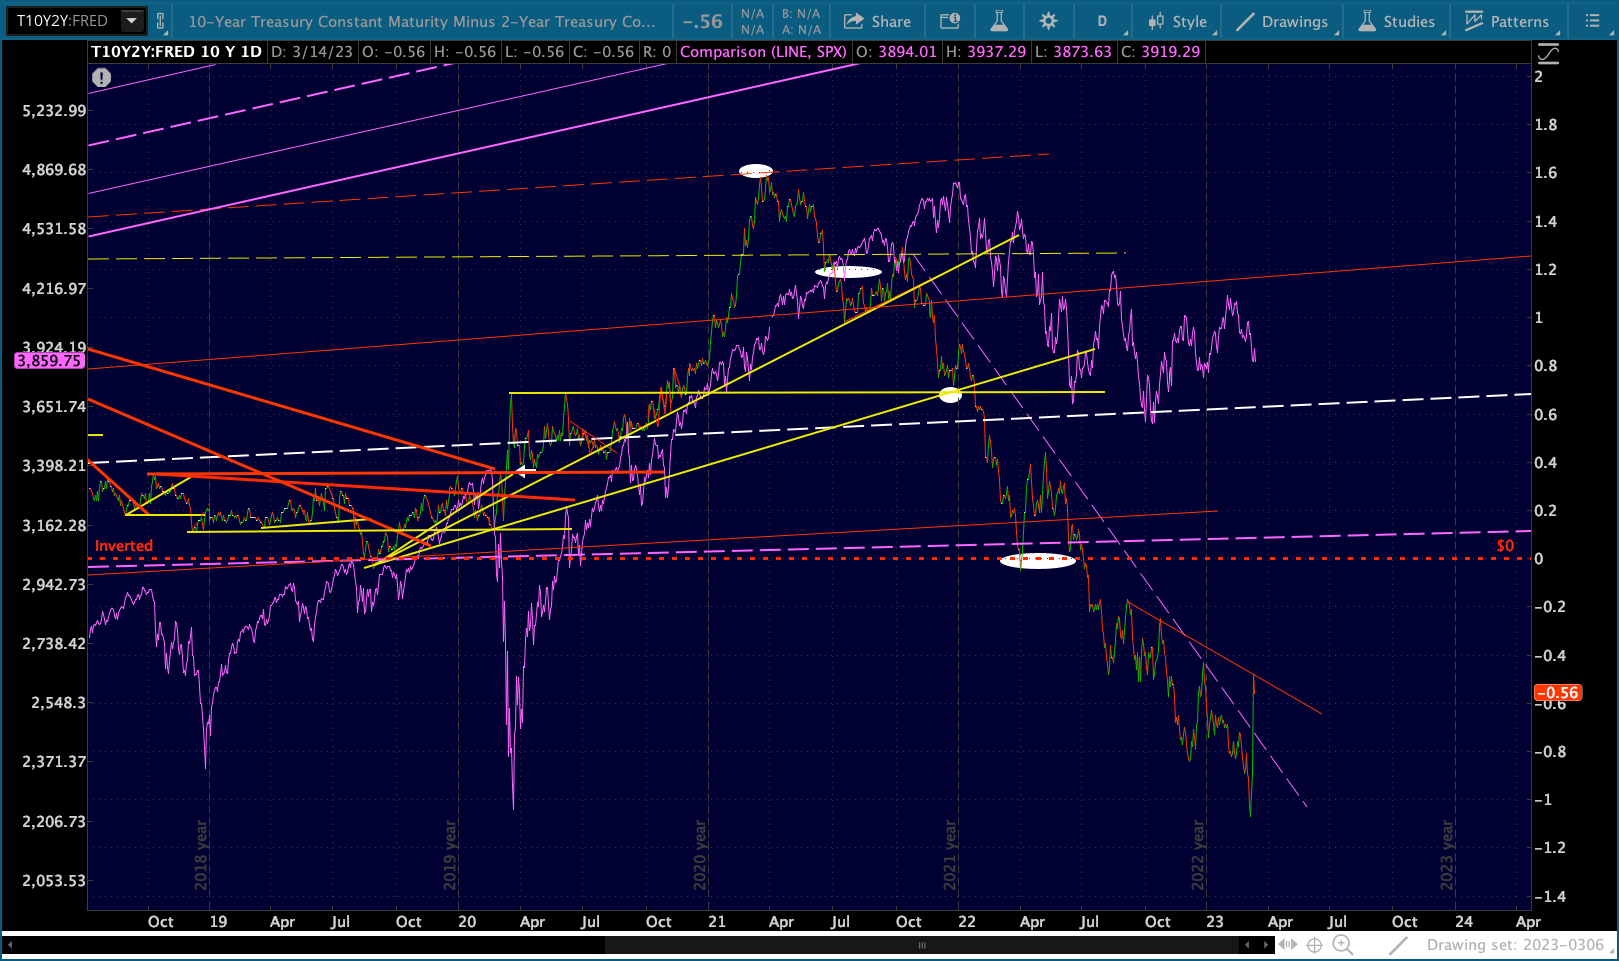This screenshot has width=1619, height=961.
Task: Open the beaker studies quick icon
Action: [x=998, y=21]
